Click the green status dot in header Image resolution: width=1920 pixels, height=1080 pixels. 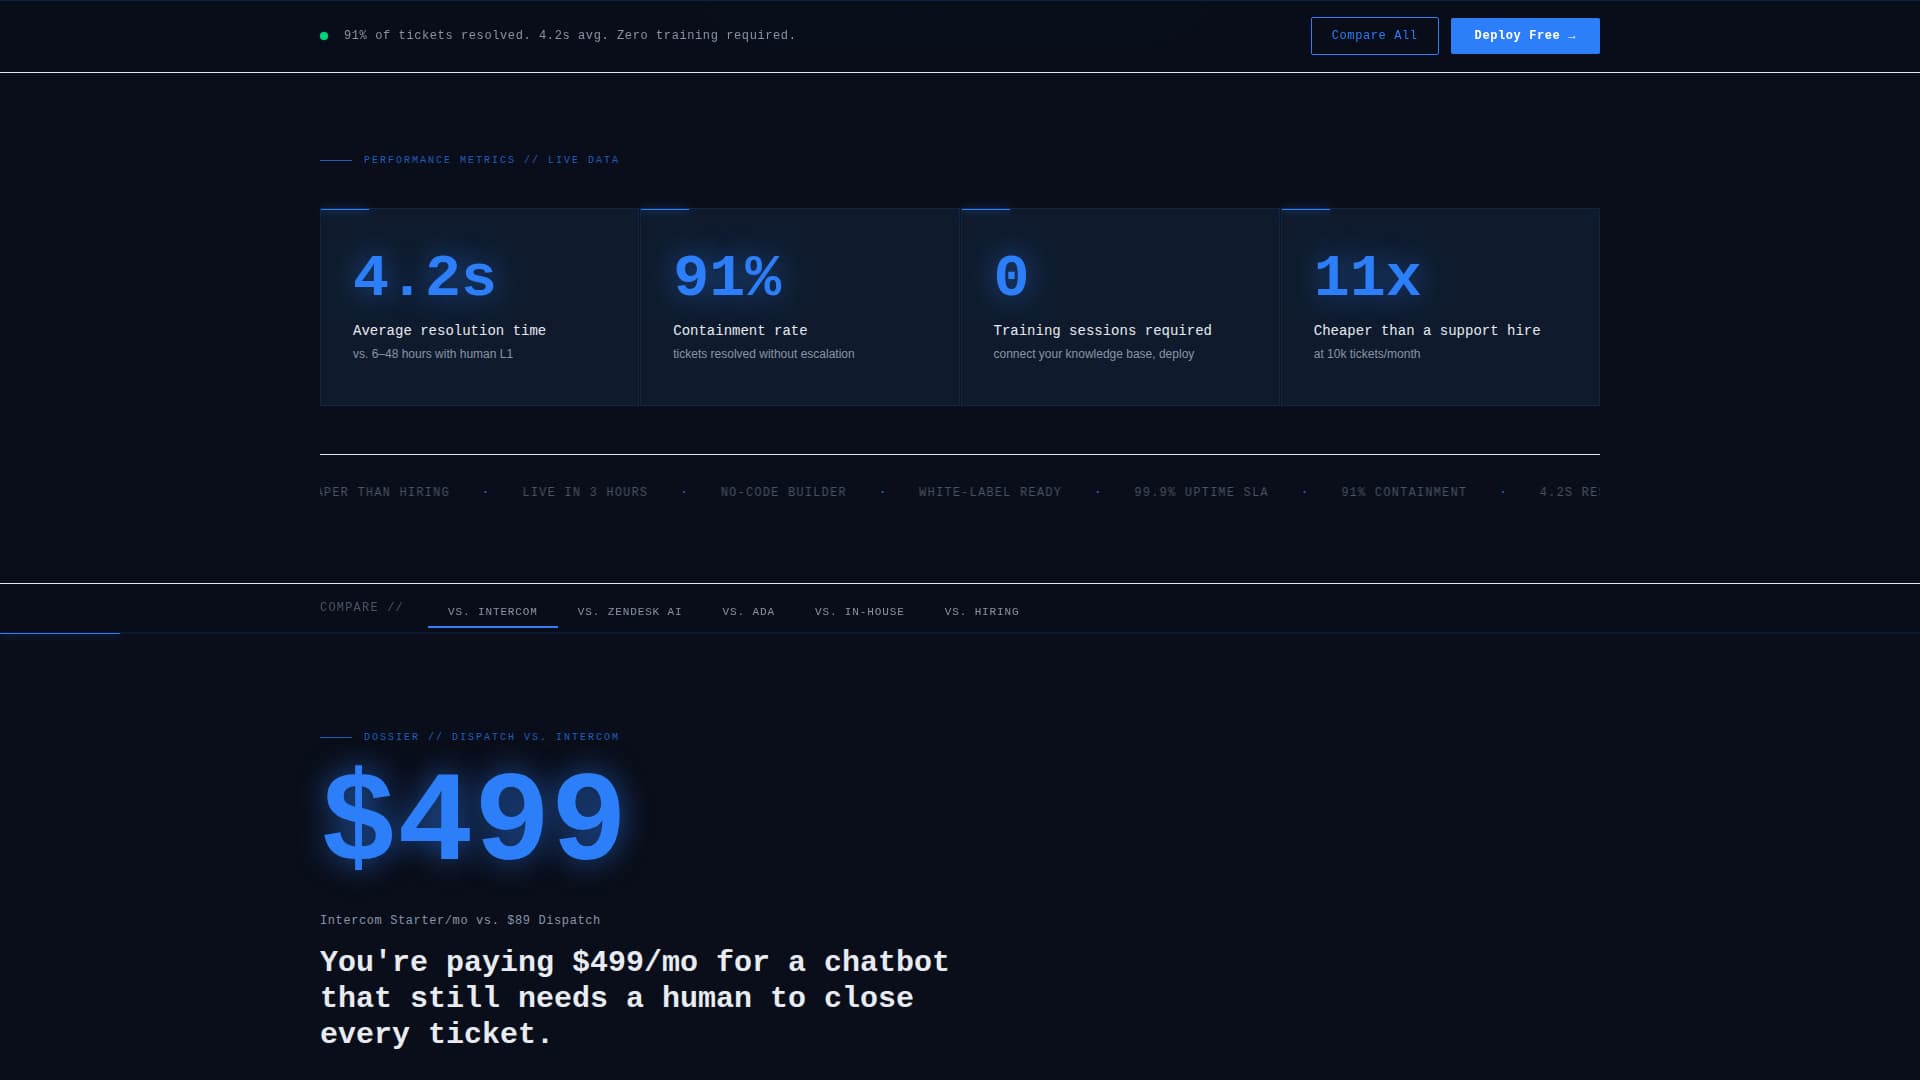(324, 36)
